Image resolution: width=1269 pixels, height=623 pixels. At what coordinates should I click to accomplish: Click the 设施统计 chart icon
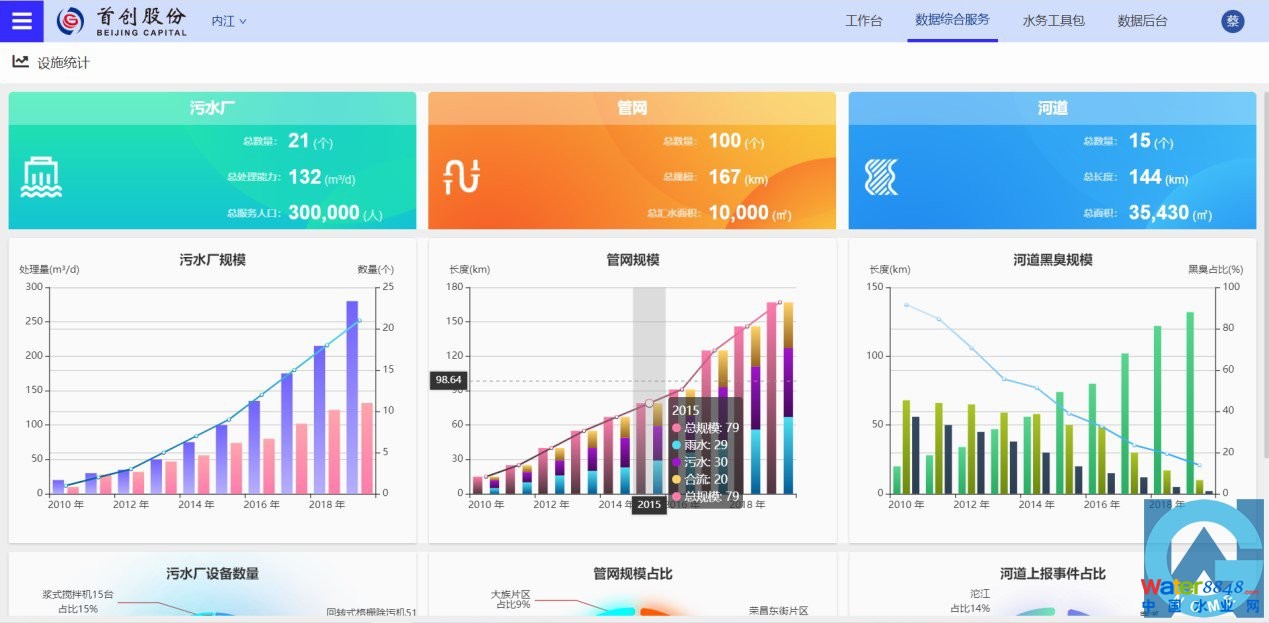20,62
